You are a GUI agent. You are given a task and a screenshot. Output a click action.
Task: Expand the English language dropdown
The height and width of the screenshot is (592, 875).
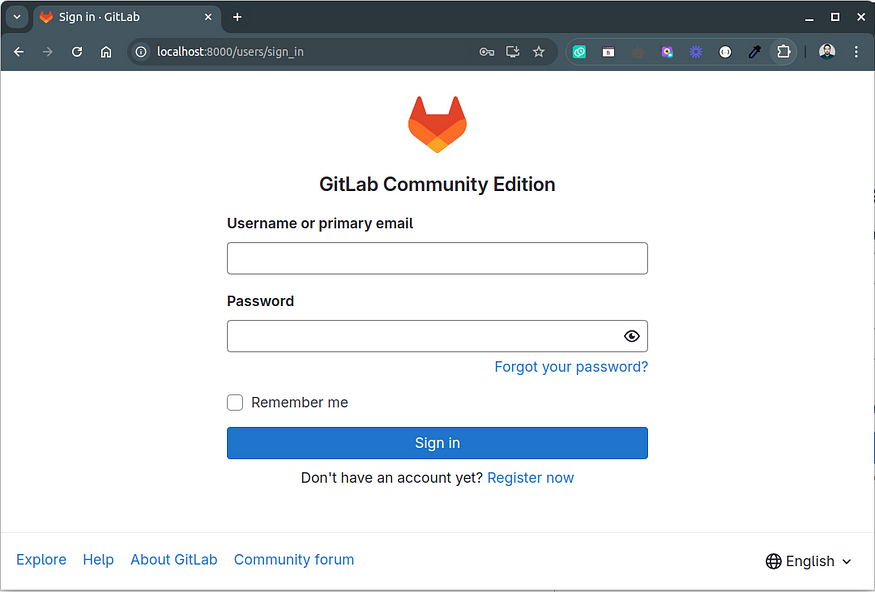click(x=809, y=561)
